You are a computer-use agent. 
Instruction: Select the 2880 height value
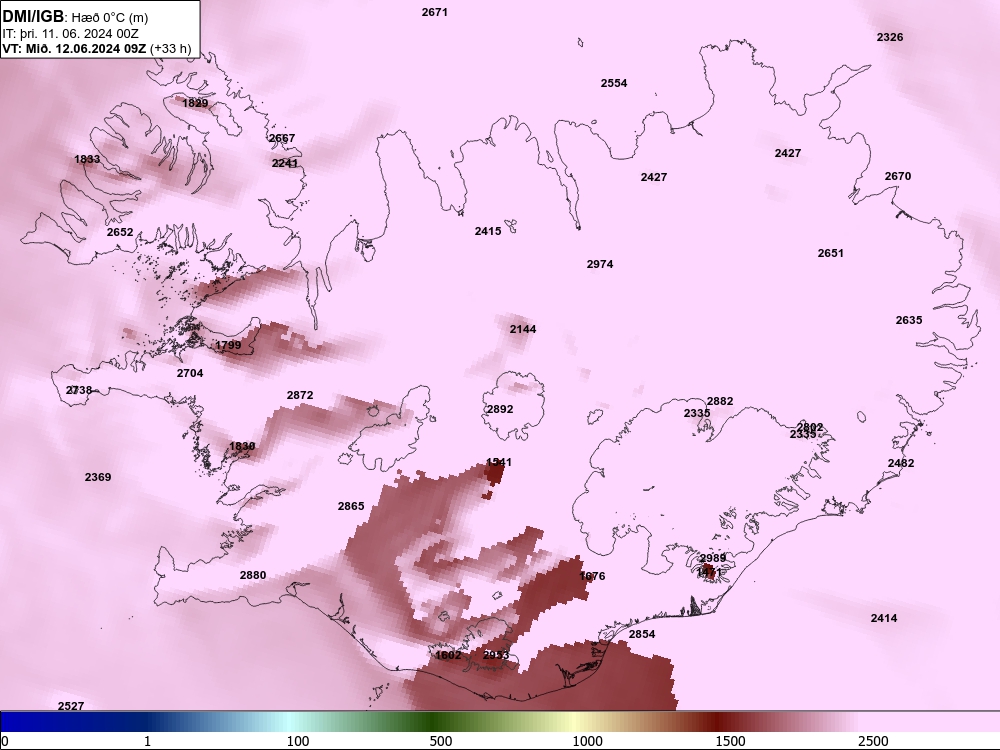253,575
